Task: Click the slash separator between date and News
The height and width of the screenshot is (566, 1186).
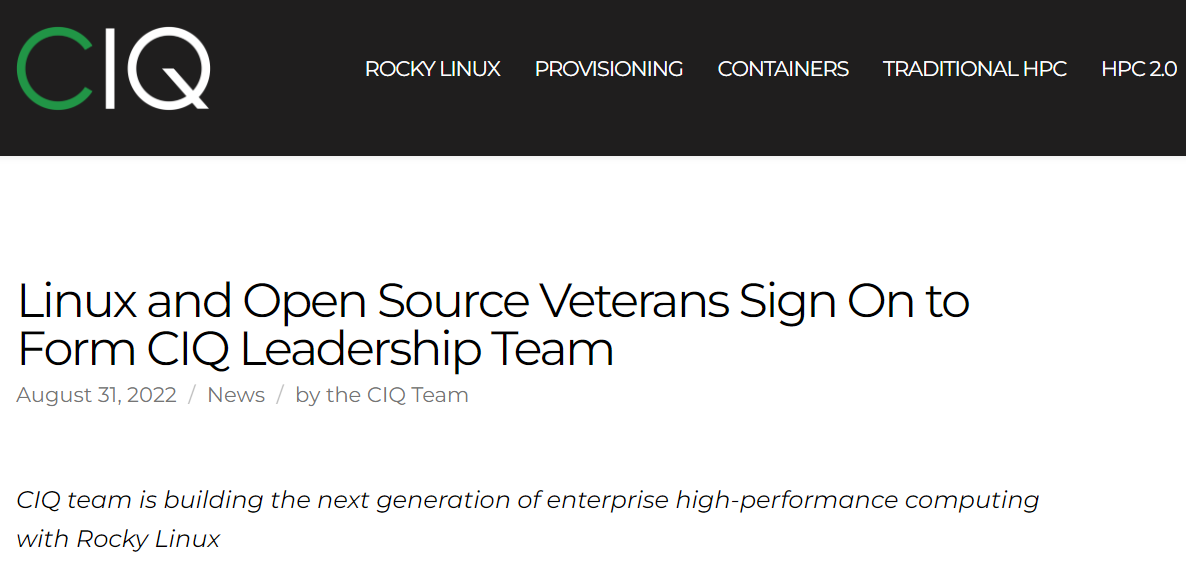Action: 192,395
